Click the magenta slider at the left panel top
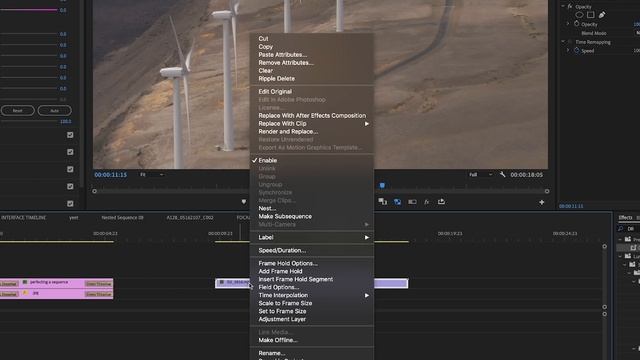 coord(29,10)
